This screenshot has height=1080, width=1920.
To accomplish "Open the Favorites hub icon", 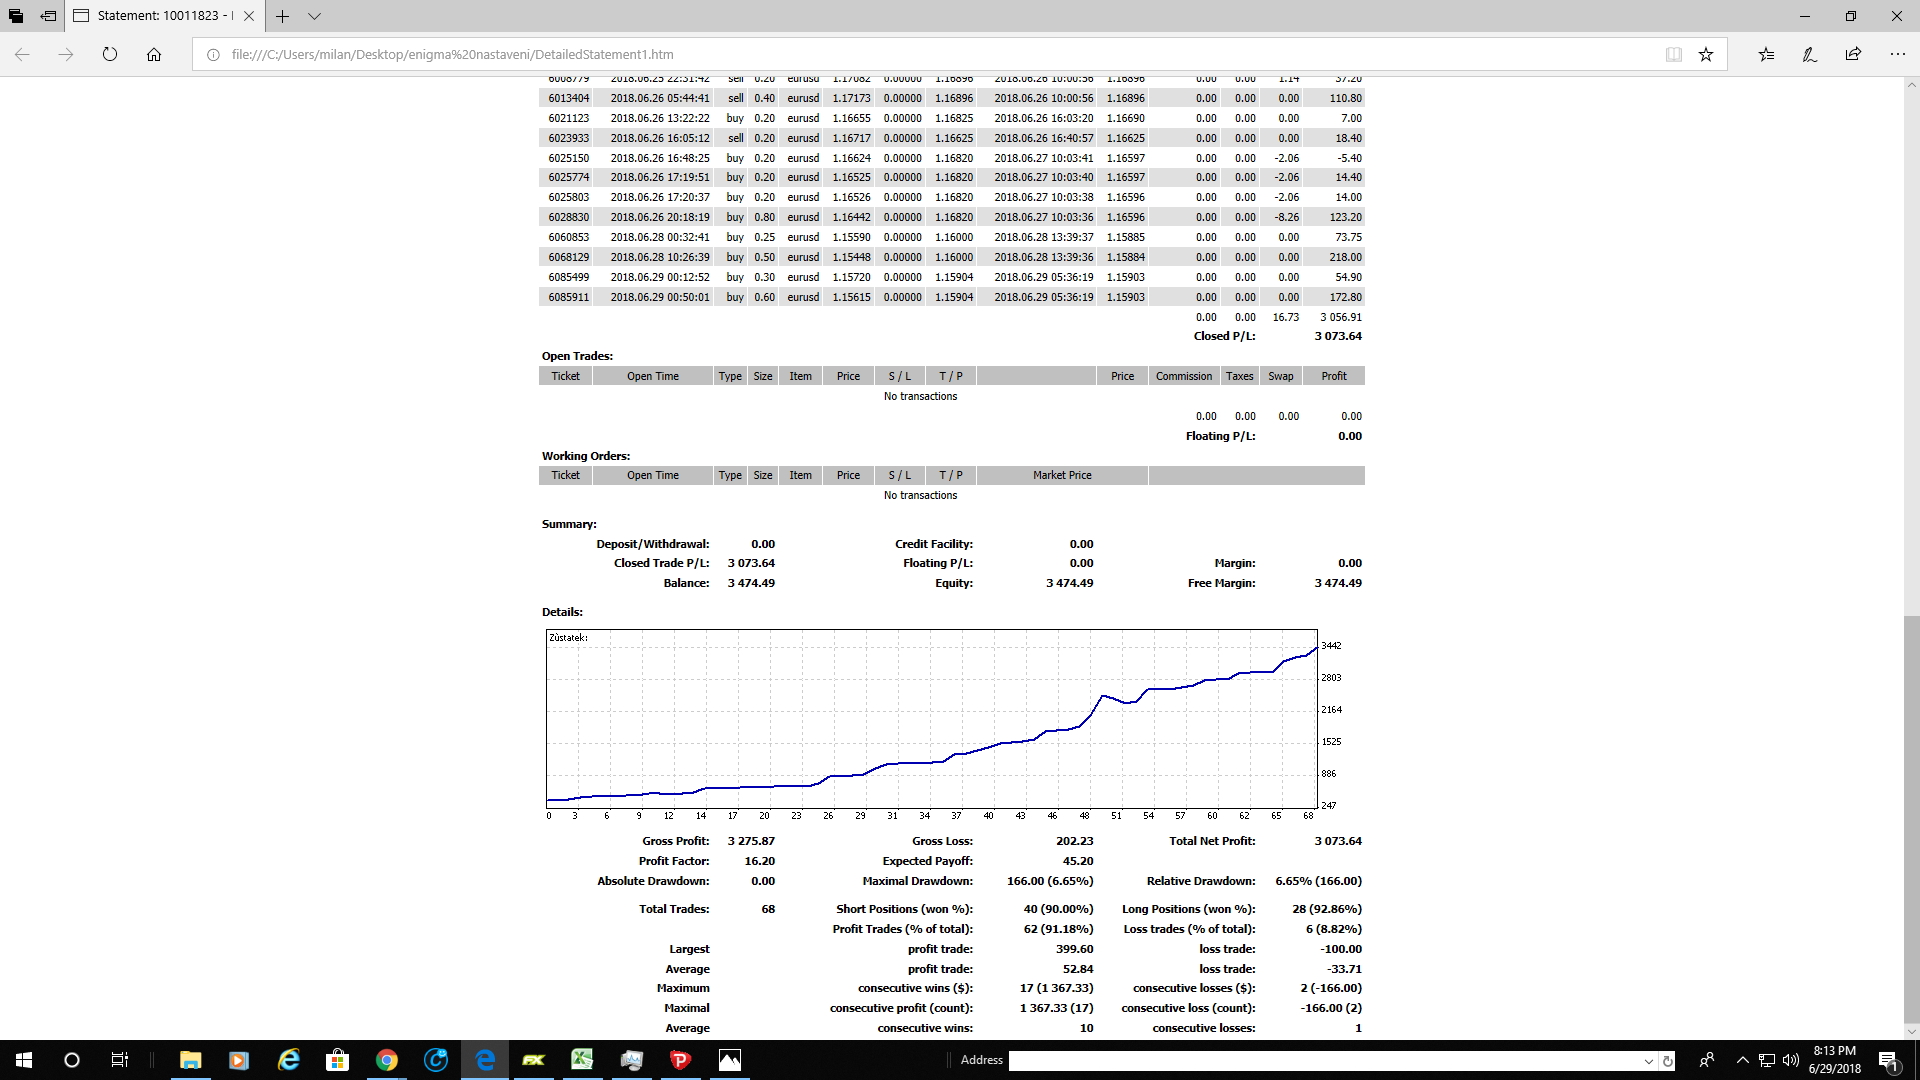I will tap(1766, 55).
